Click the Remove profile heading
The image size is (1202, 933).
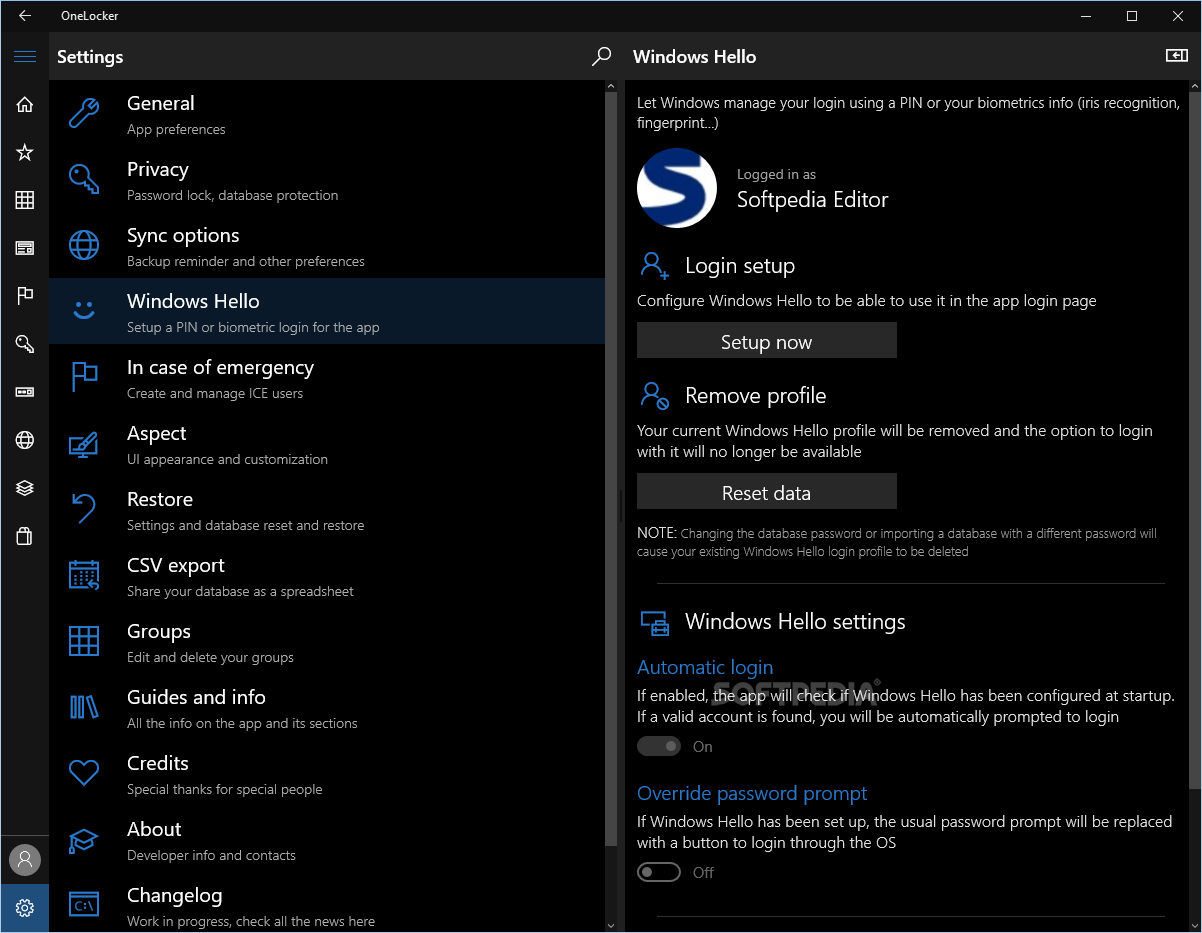tap(756, 396)
